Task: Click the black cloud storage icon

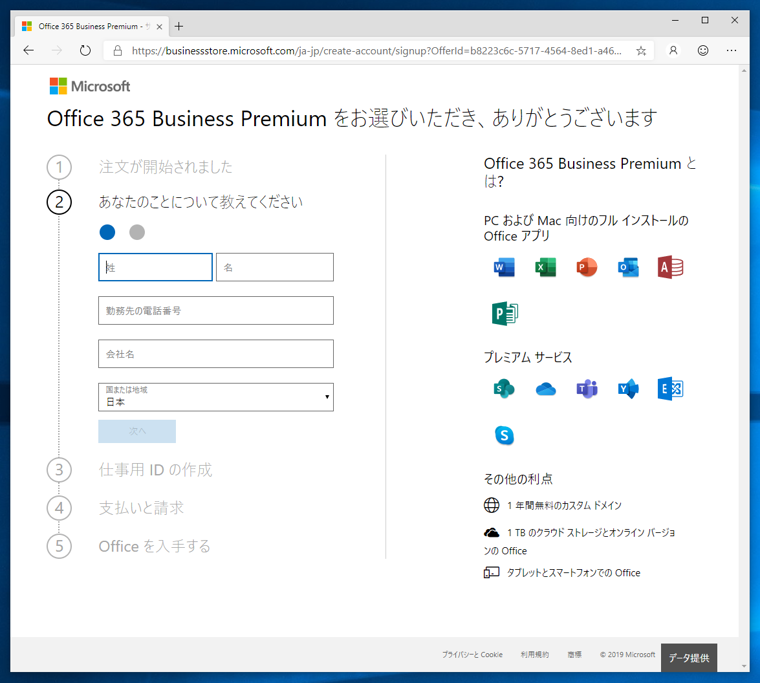Action: (491, 532)
